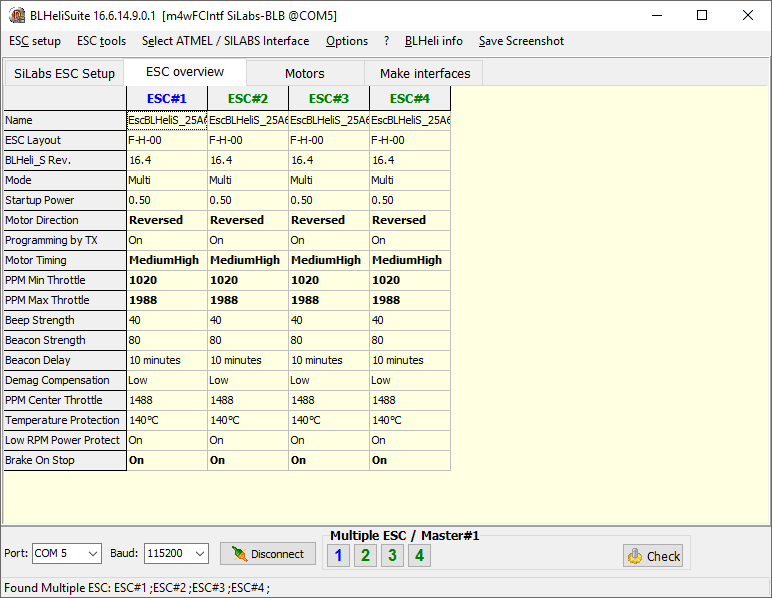Click the ESC#3 column header
Screen dimensions: 772x598
click(x=329, y=98)
